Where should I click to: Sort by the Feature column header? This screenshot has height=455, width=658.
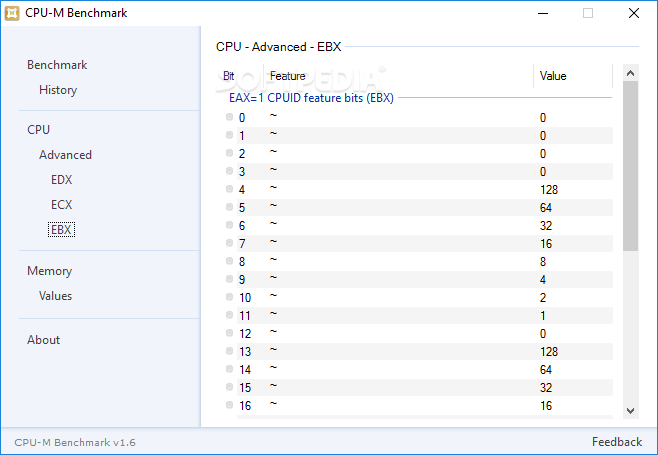pos(287,76)
